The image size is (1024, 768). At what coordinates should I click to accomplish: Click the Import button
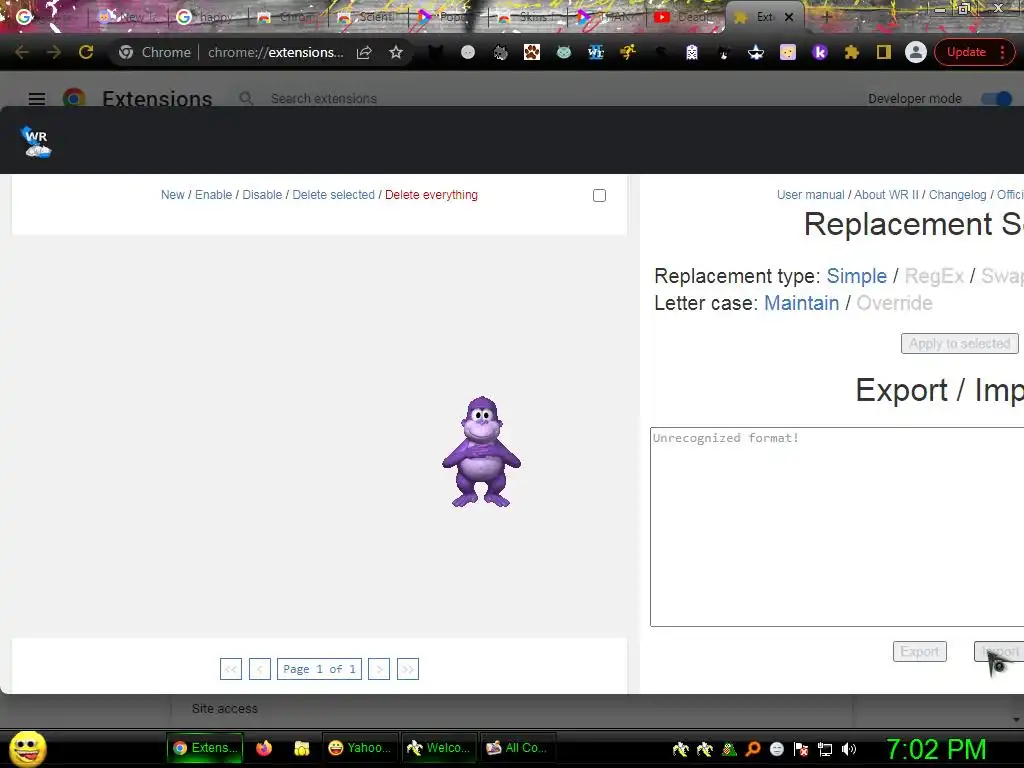[999, 651]
